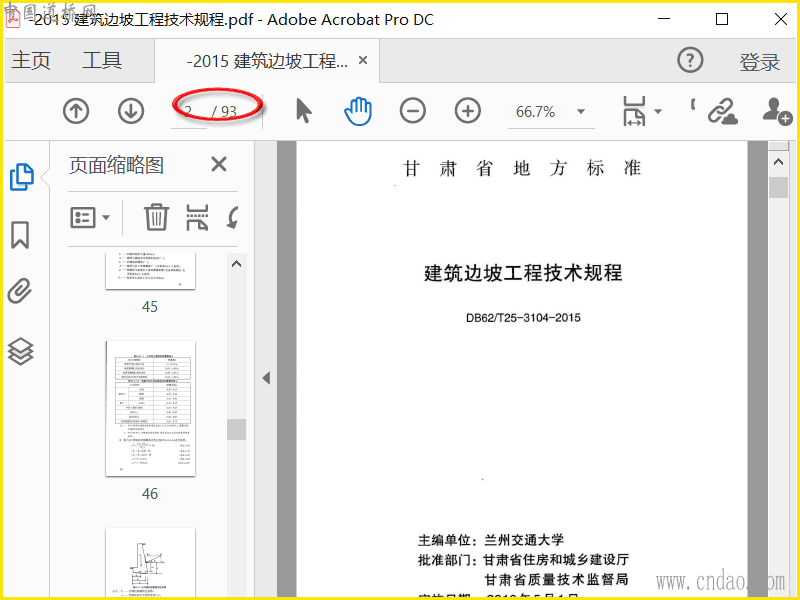
Task: Select the arrow selection tool
Action: tap(304, 111)
